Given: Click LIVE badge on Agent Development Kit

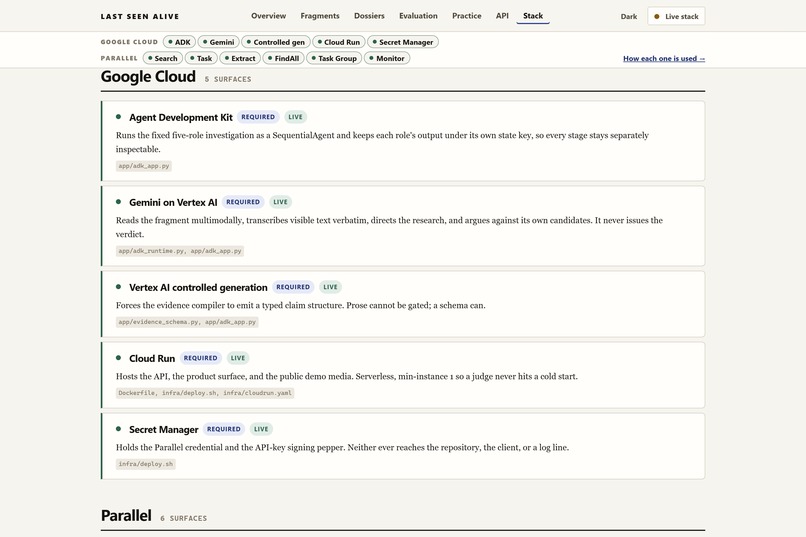Looking at the screenshot, I should (x=296, y=117).
